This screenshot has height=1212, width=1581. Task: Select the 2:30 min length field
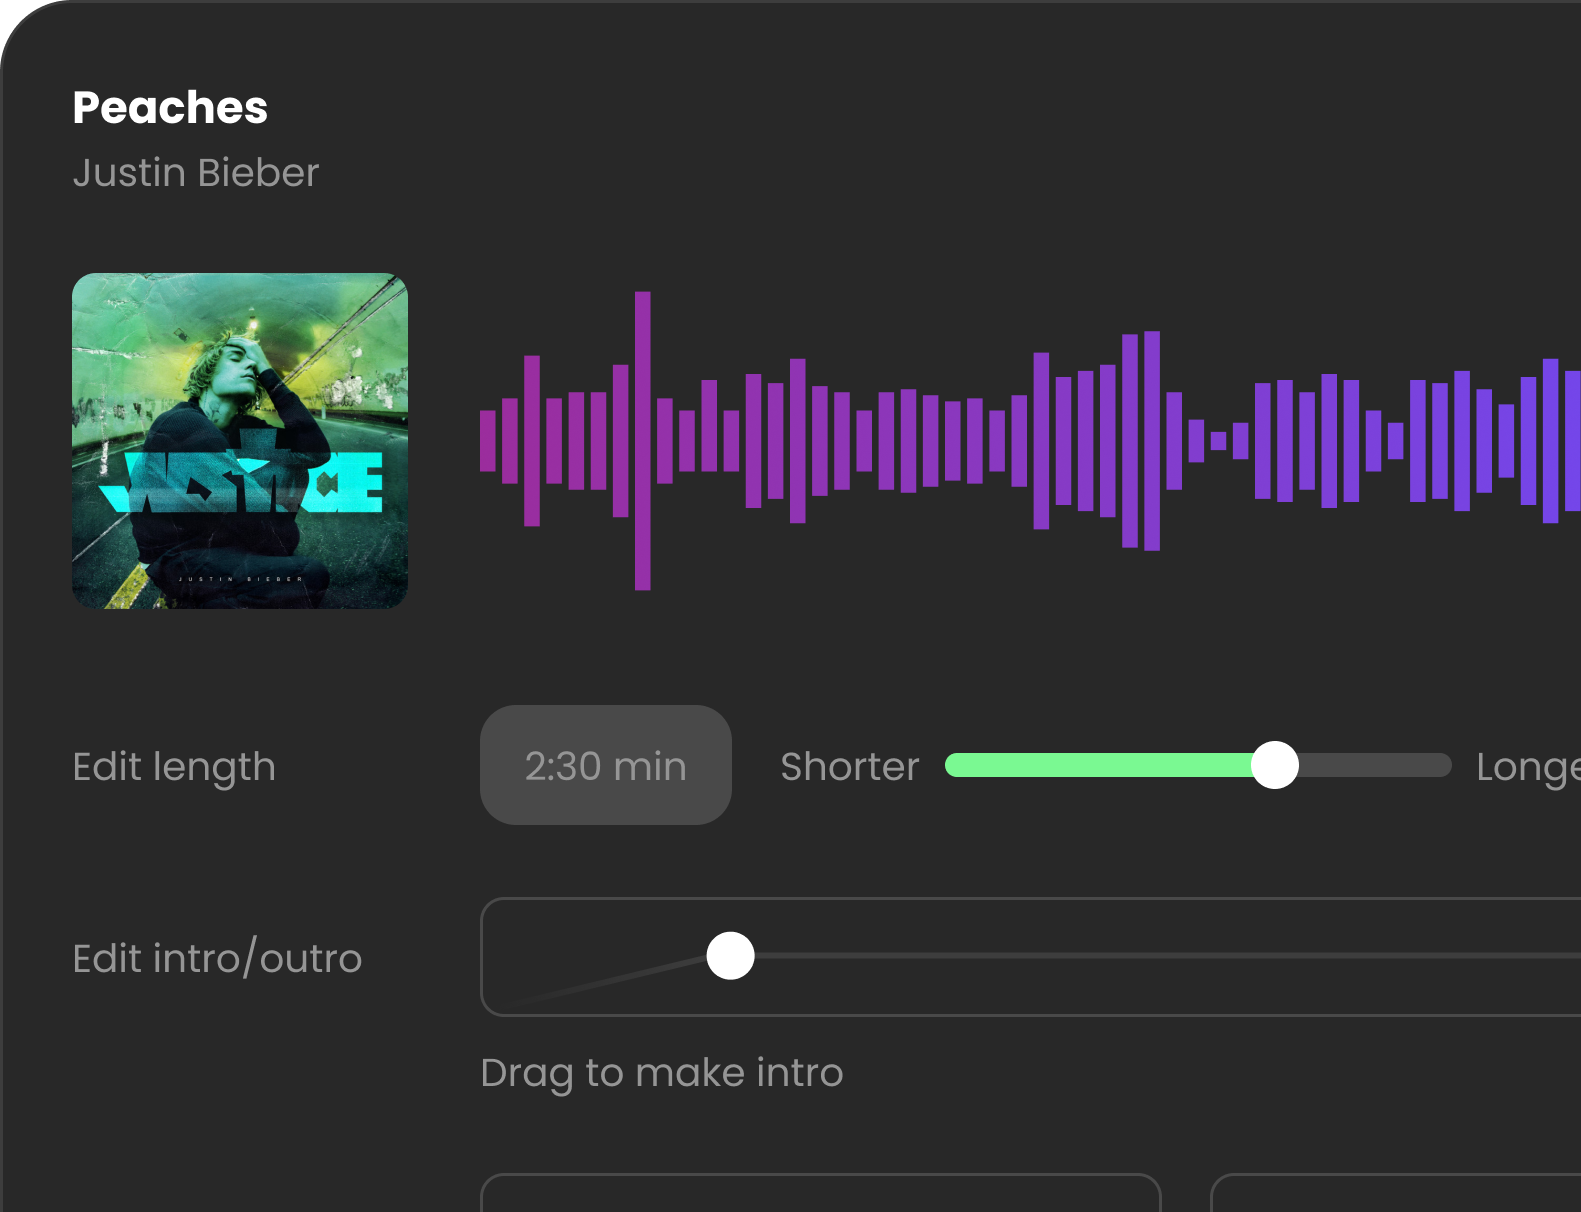click(606, 765)
